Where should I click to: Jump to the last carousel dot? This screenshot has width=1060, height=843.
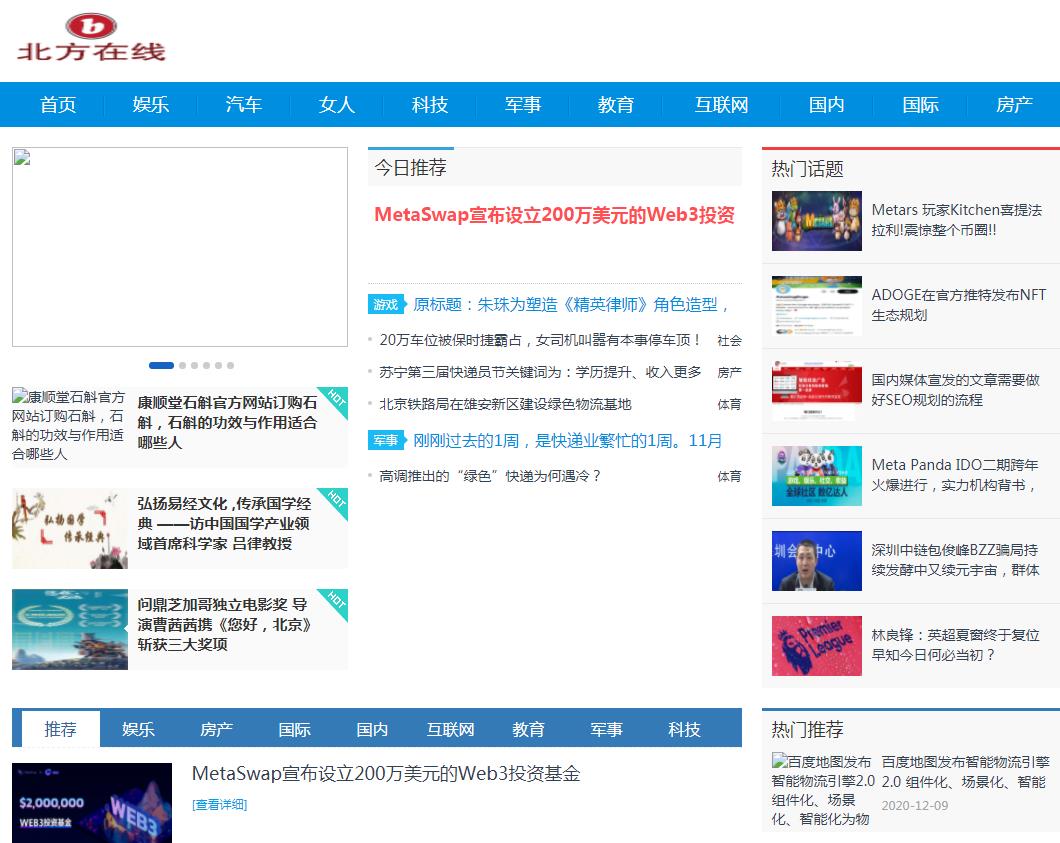[x=231, y=366]
